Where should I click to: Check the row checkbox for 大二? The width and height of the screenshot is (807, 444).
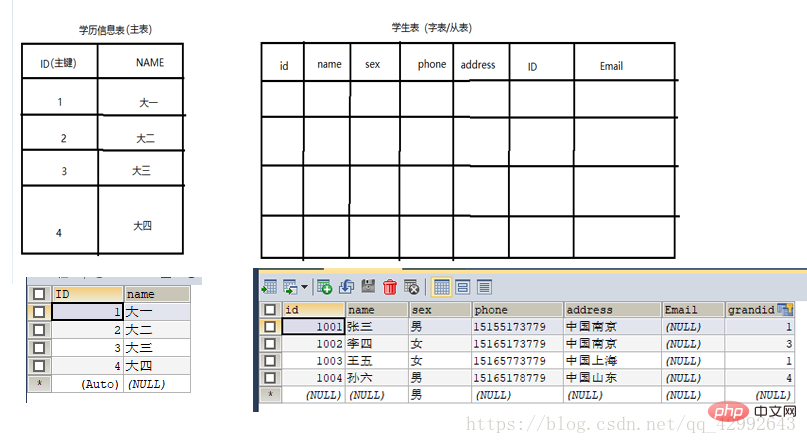point(39,330)
